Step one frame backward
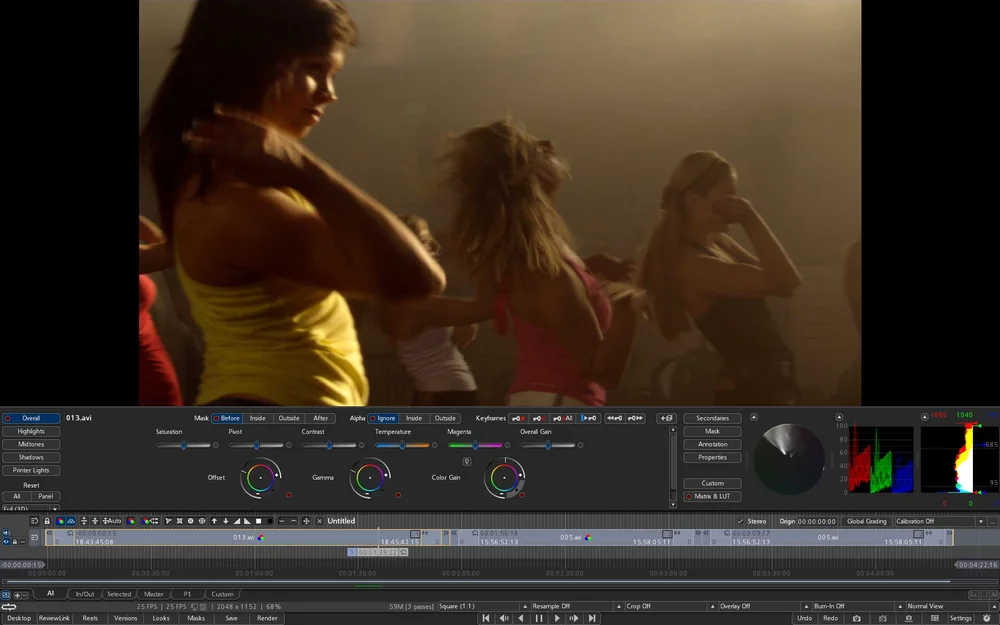This screenshot has height=625, width=1000. [x=504, y=618]
